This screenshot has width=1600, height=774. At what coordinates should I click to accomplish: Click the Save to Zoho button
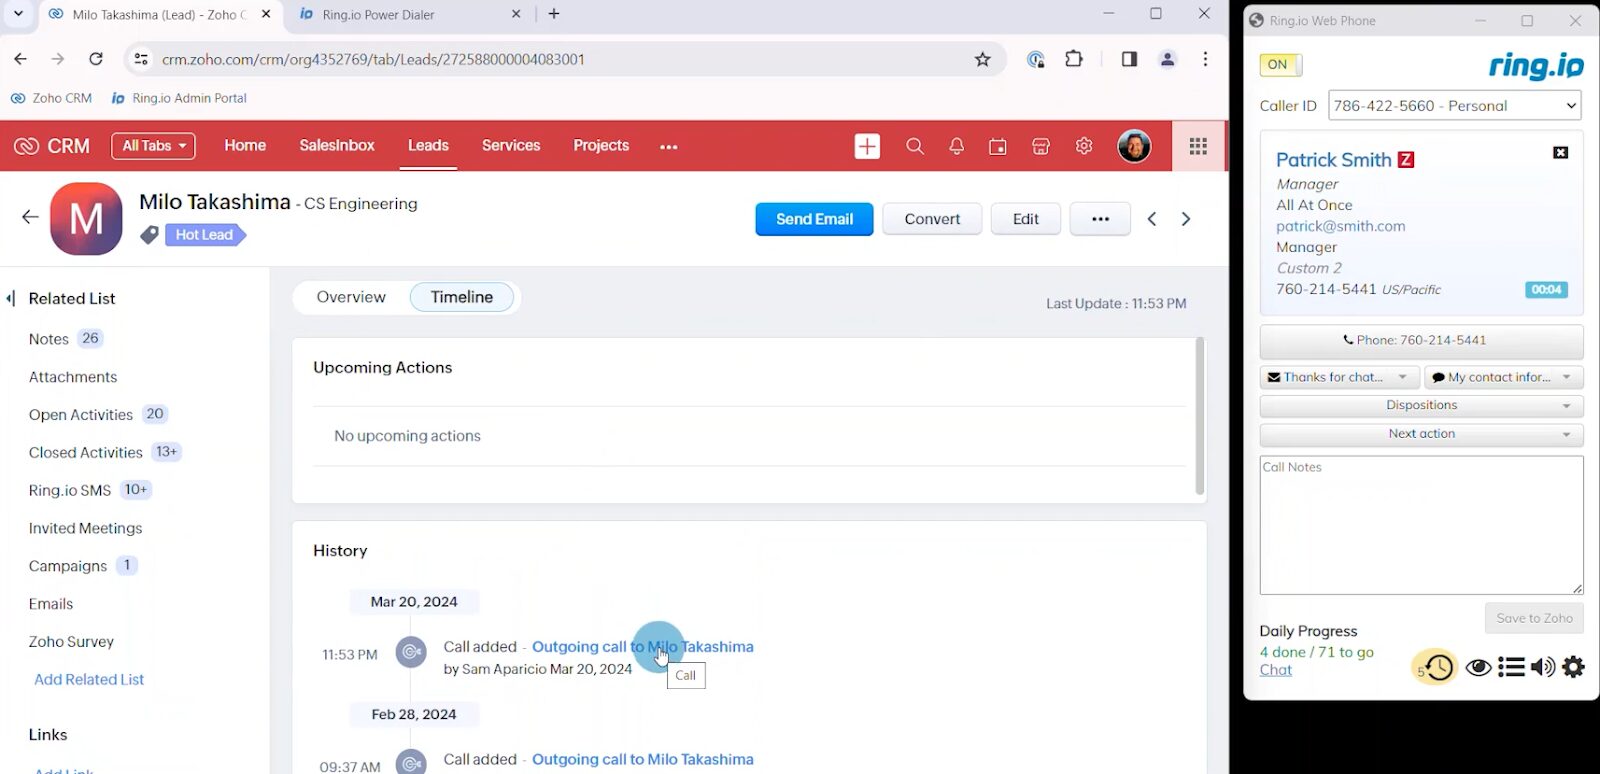tap(1534, 618)
